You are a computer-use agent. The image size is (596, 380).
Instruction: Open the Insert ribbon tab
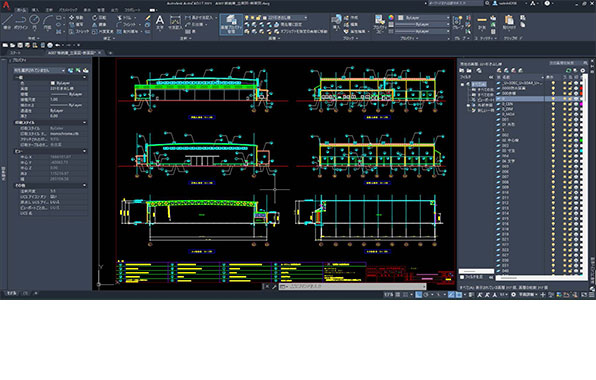35,10
